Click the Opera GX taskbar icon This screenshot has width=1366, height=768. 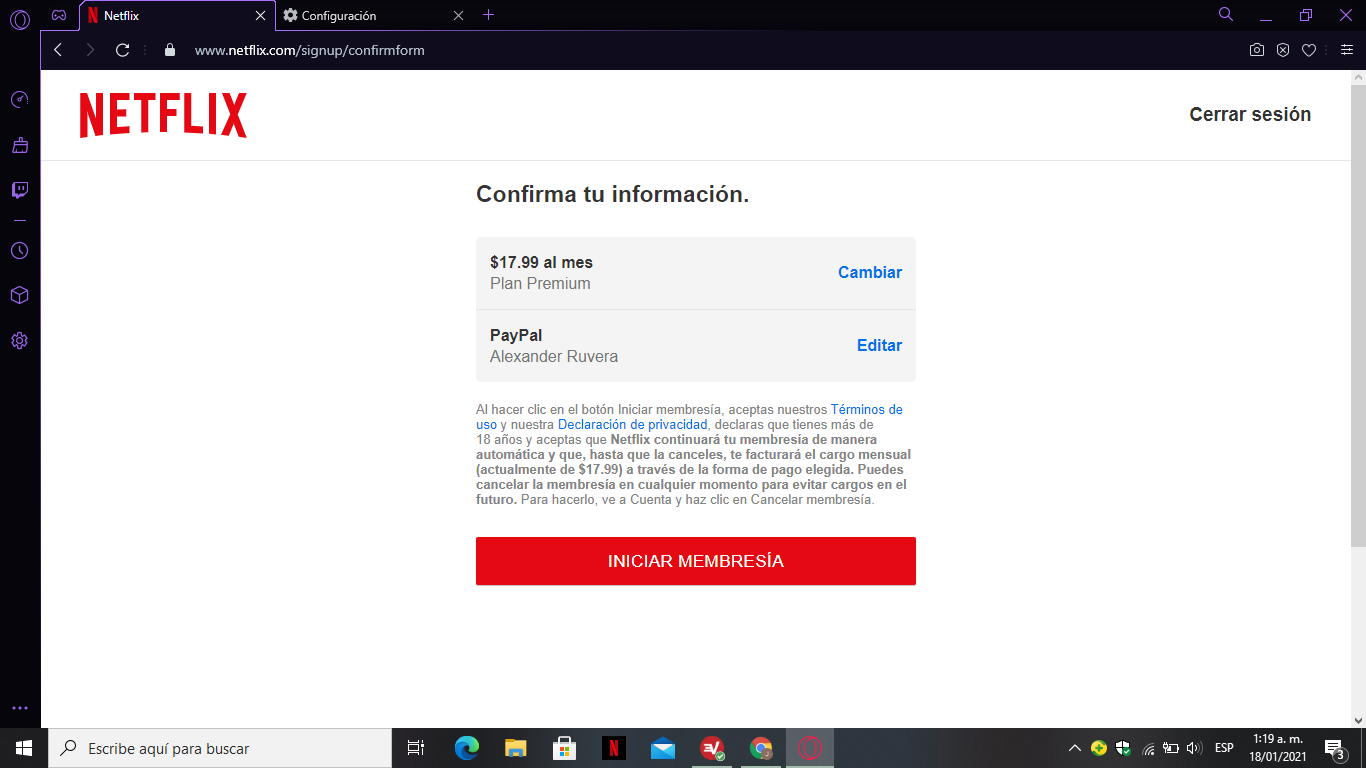(810, 748)
